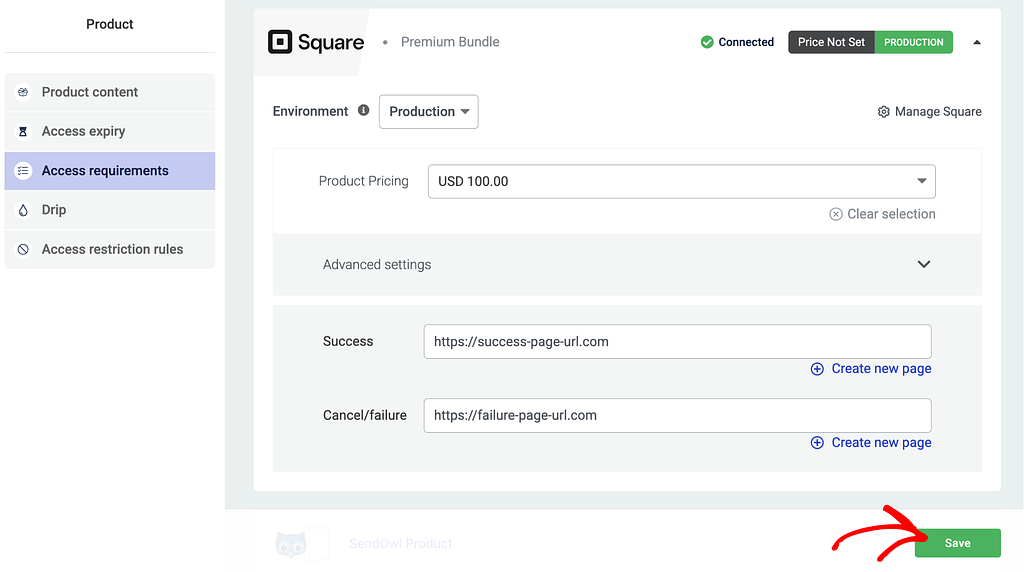Screen dimensions: 1024x572
Task: Collapse the Square panel using top arrow
Action: (x=977, y=42)
